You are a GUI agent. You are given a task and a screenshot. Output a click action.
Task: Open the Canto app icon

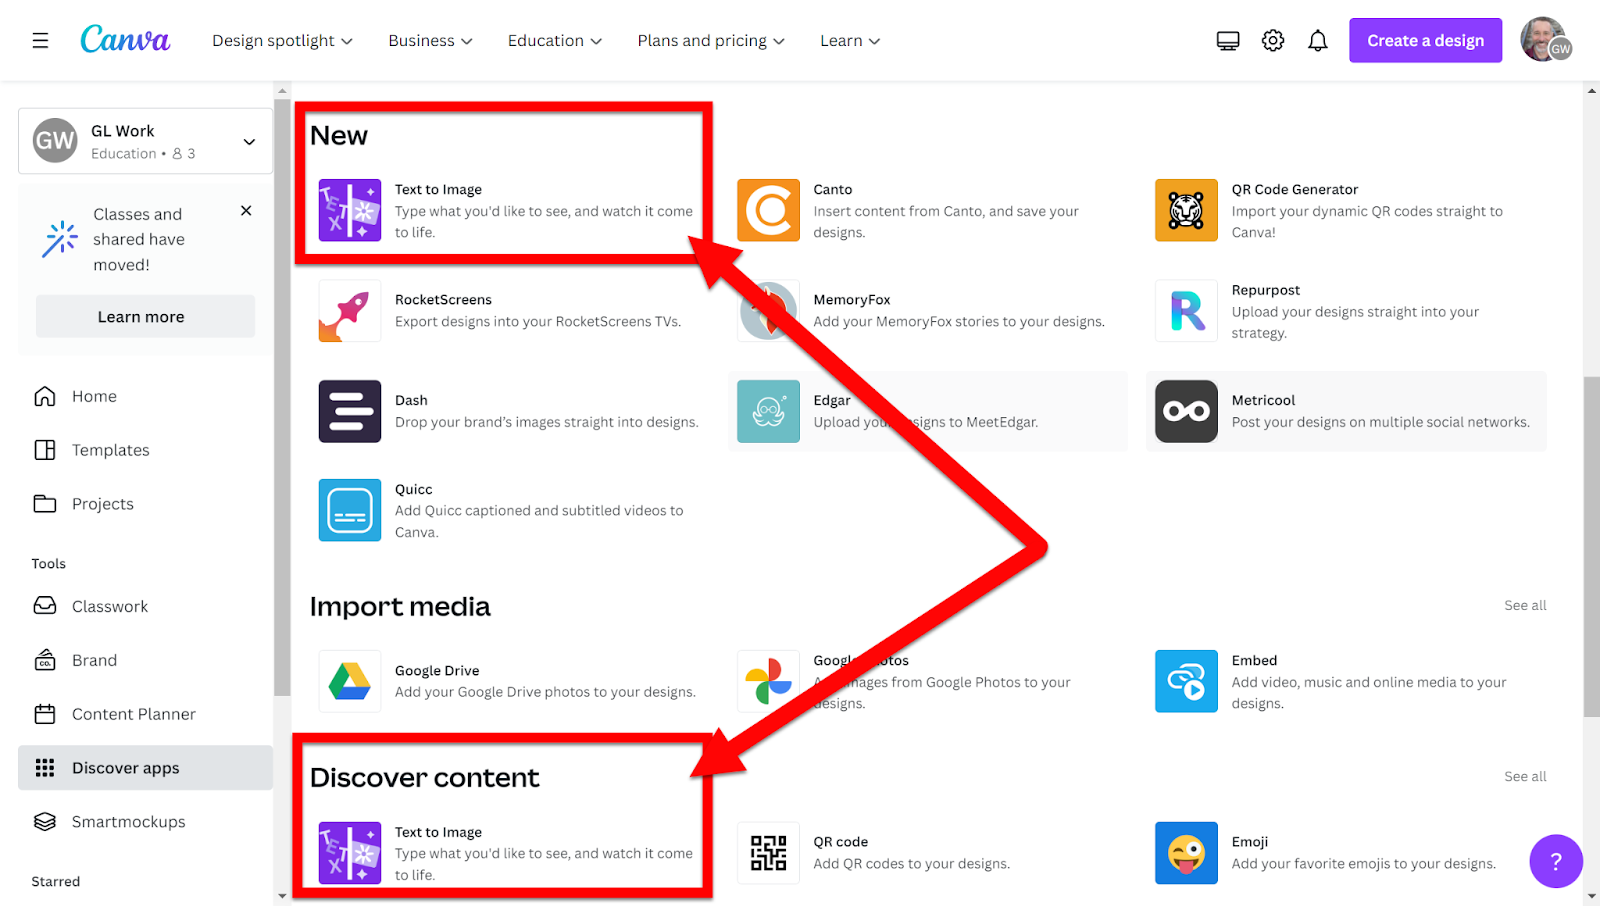768,210
